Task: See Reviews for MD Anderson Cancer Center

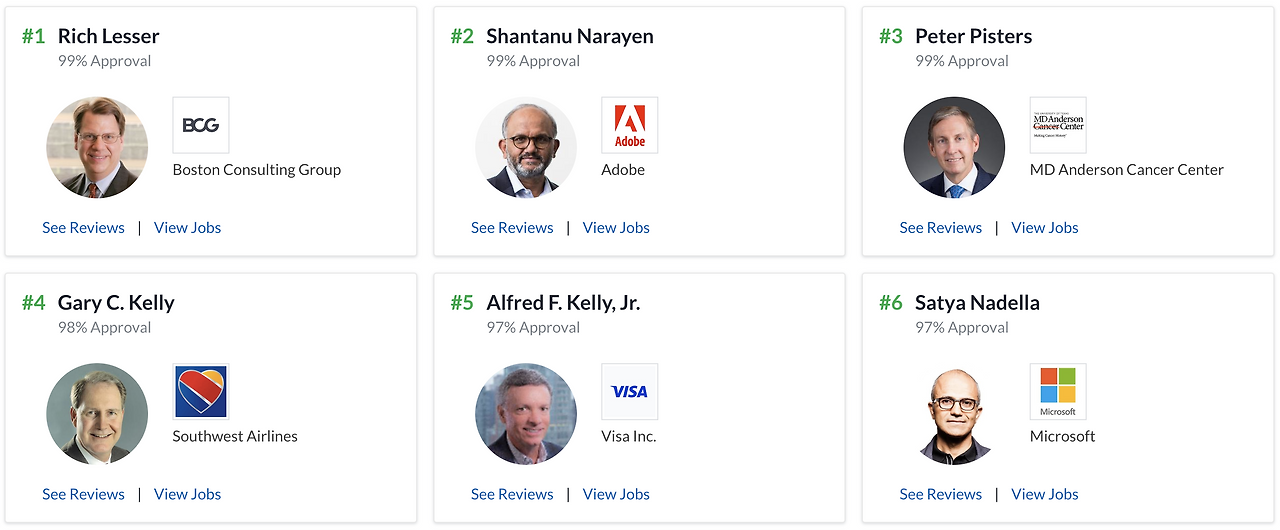Action: tap(940, 228)
